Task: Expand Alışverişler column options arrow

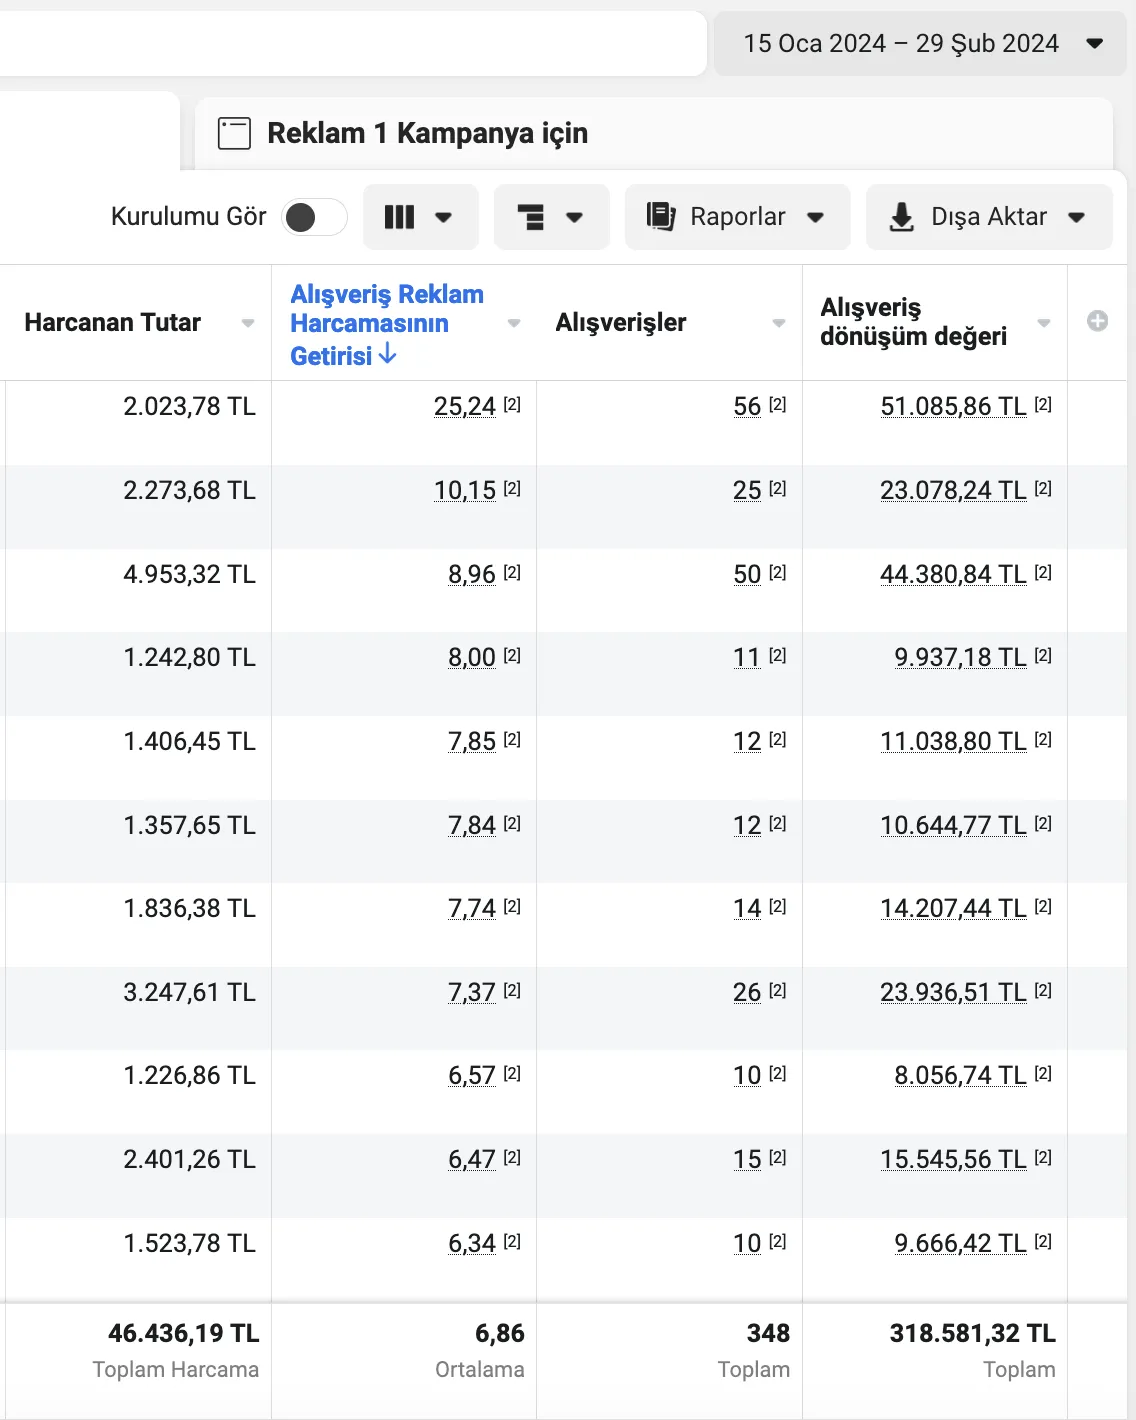Action: 778,323
